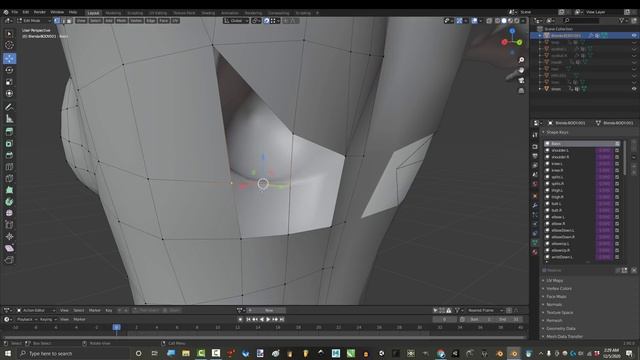Select the Select Box tool
640x360 pixels.
9,34
